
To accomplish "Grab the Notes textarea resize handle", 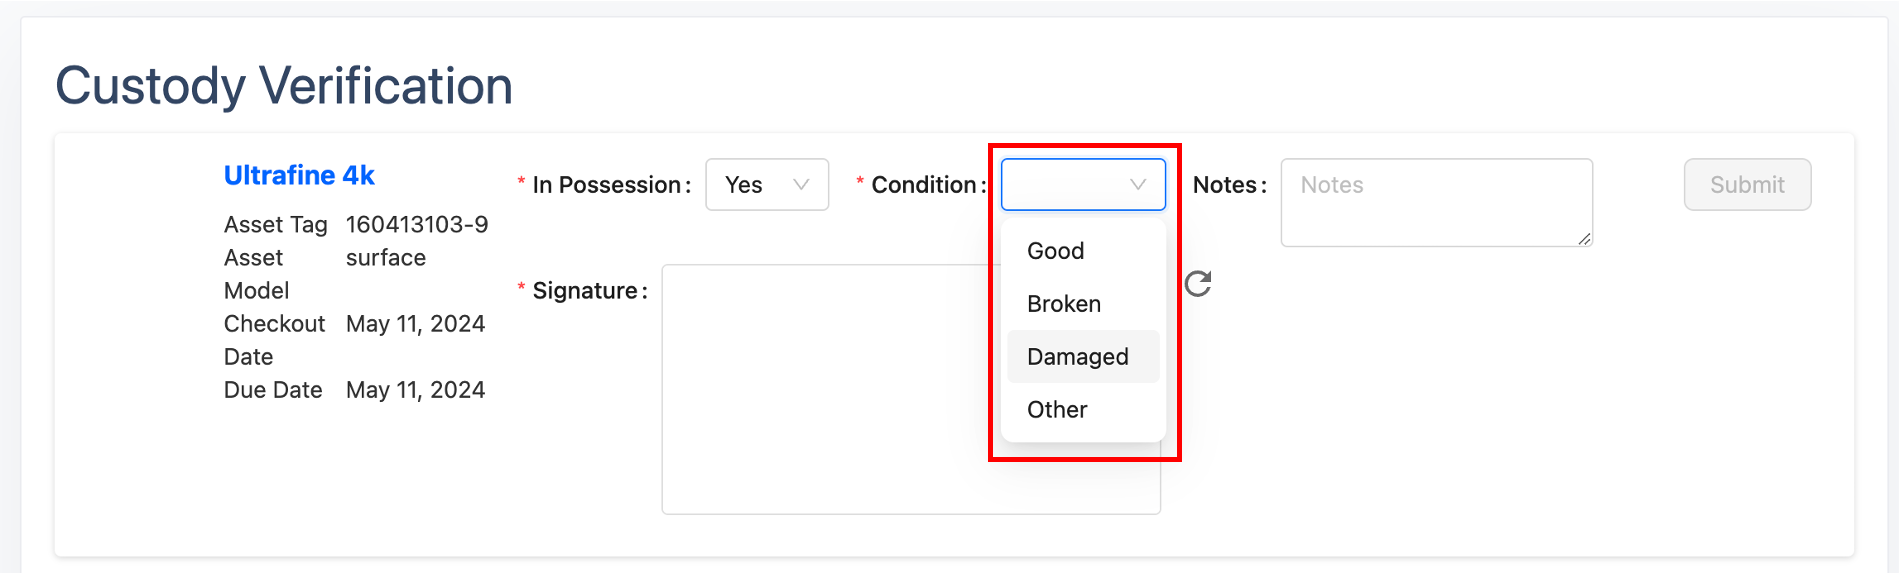I will click(x=1584, y=238).
